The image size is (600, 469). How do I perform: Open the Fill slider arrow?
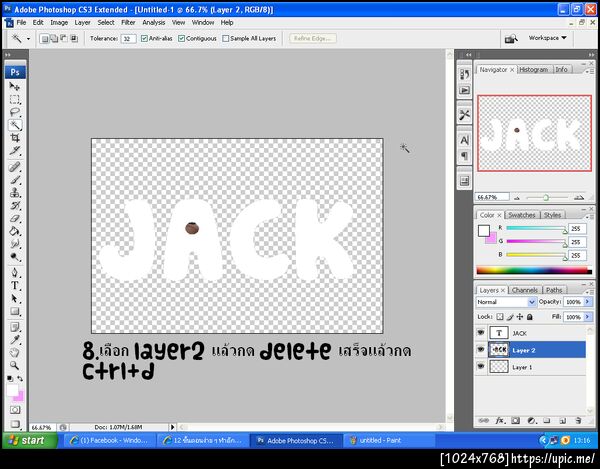click(587, 317)
